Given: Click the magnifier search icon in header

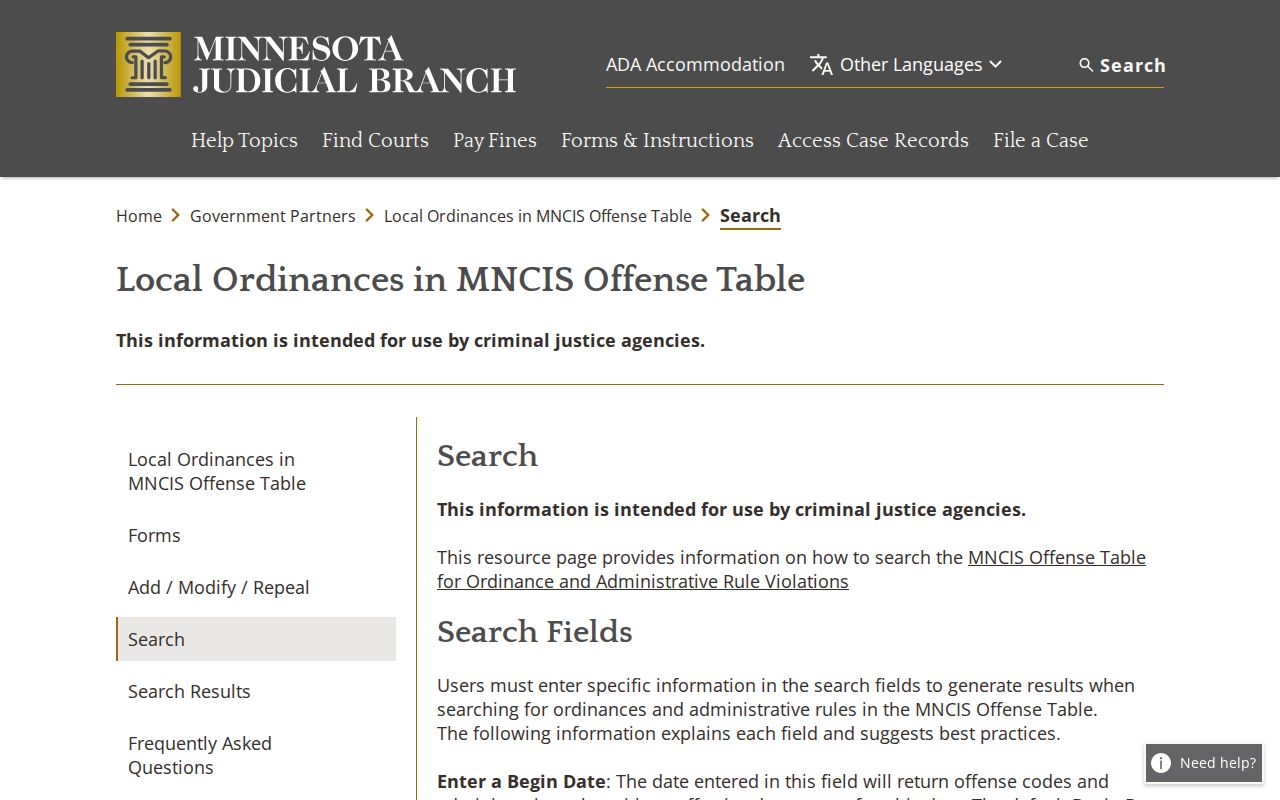Looking at the screenshot, I should click(1086, 65).
